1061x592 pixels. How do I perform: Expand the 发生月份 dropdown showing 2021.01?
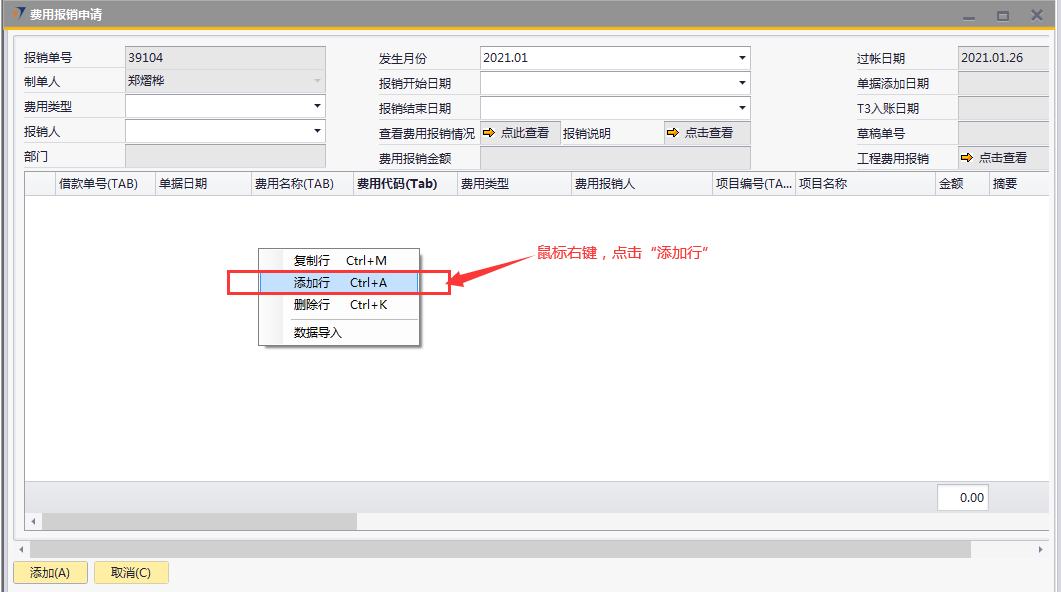(x=742, y=58)
